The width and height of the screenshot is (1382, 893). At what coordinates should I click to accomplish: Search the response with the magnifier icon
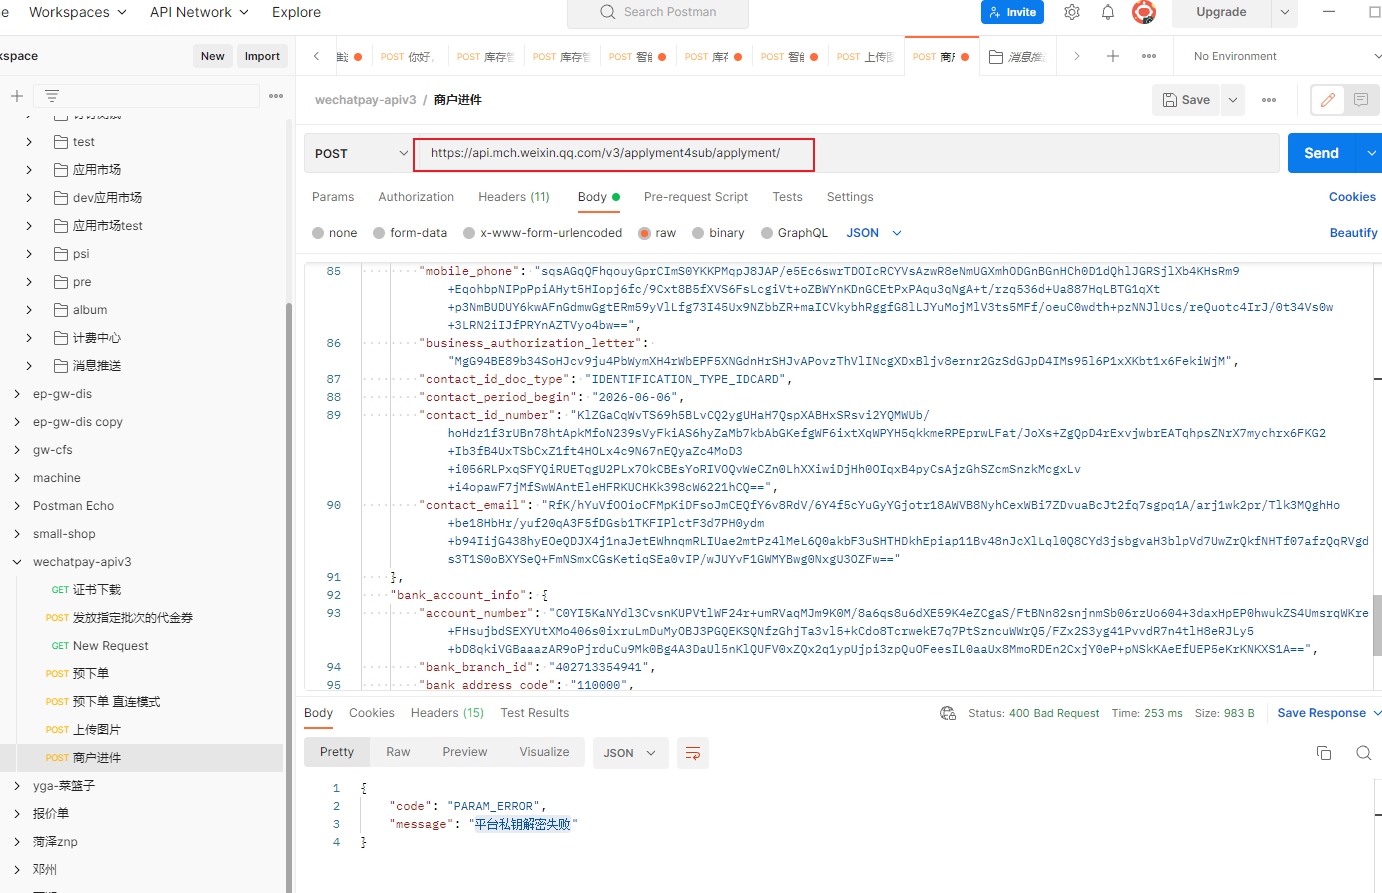pyautogui.click(x=1363, y=753)
